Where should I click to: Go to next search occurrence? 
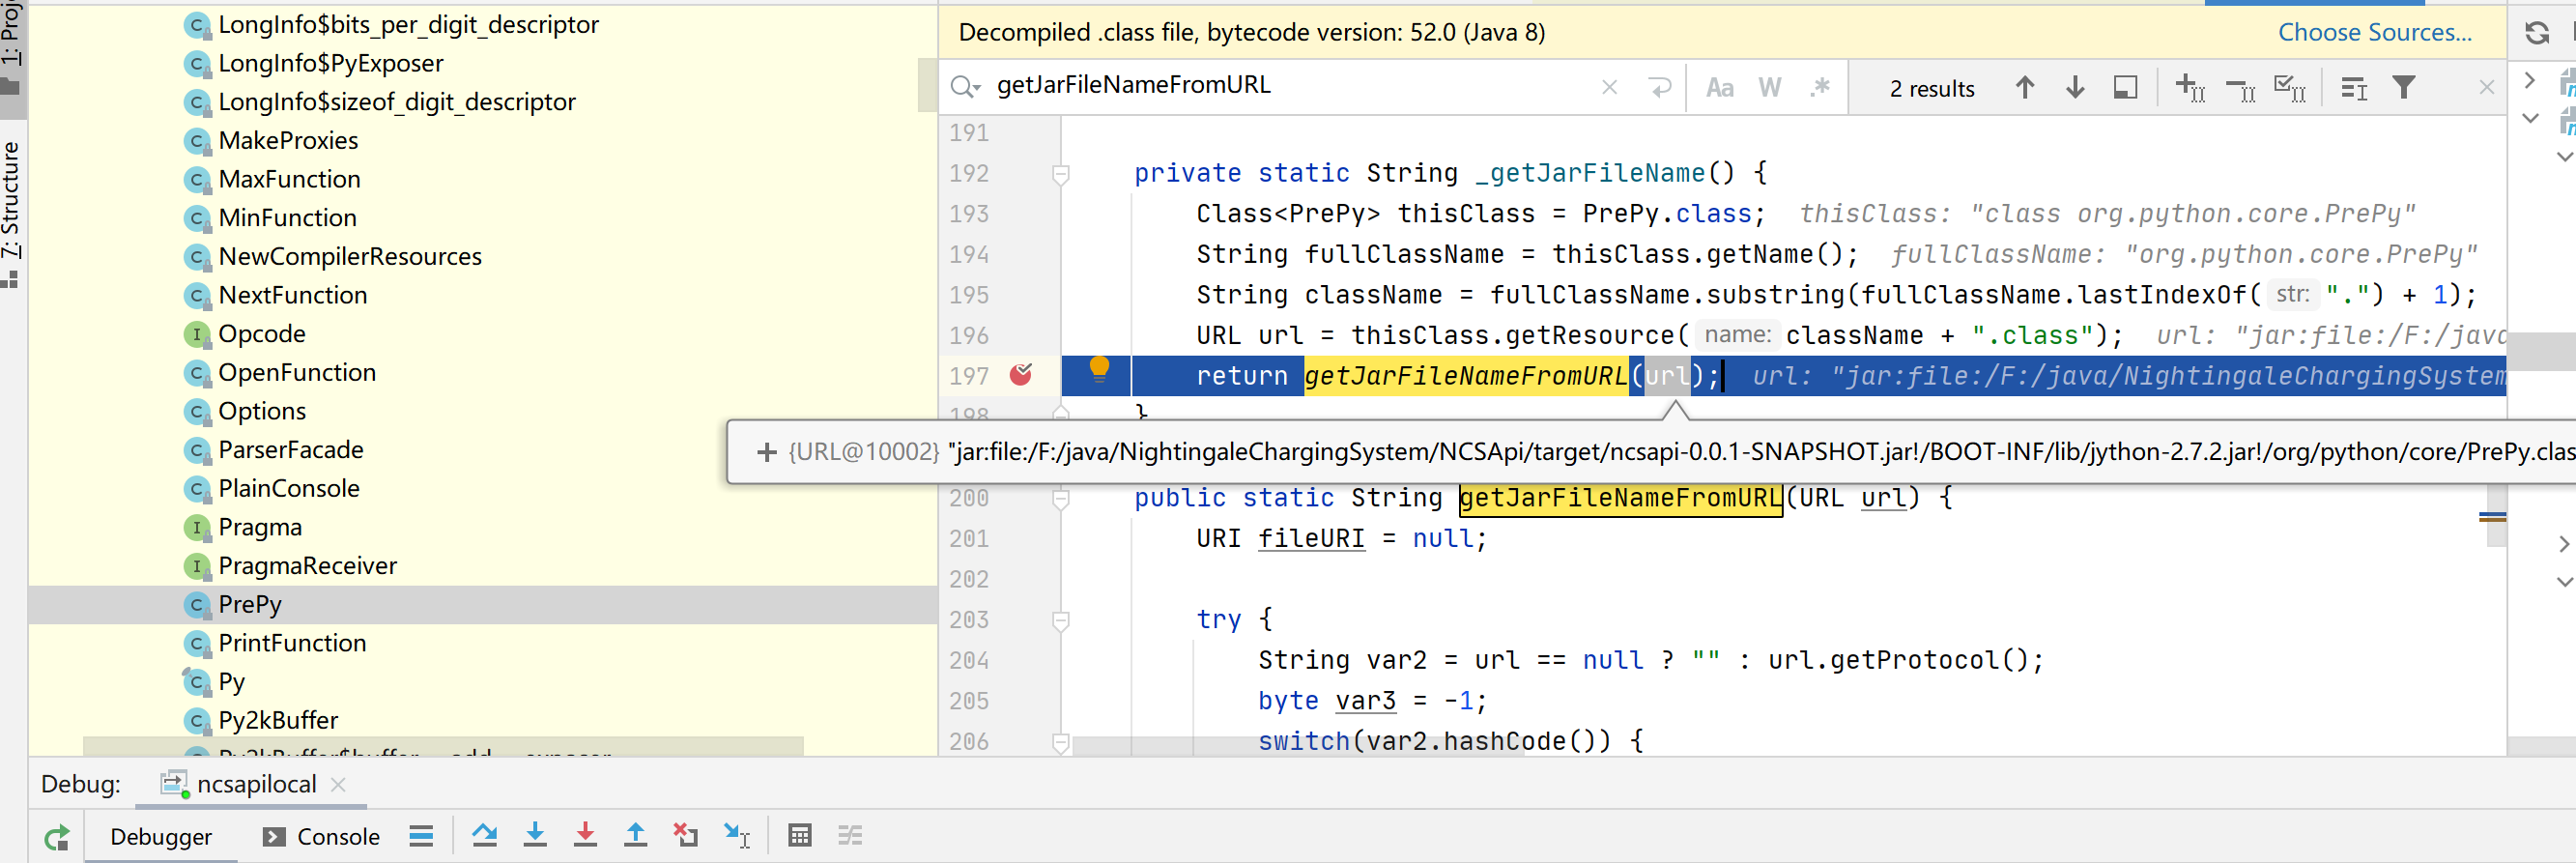tap(2075, 88)
